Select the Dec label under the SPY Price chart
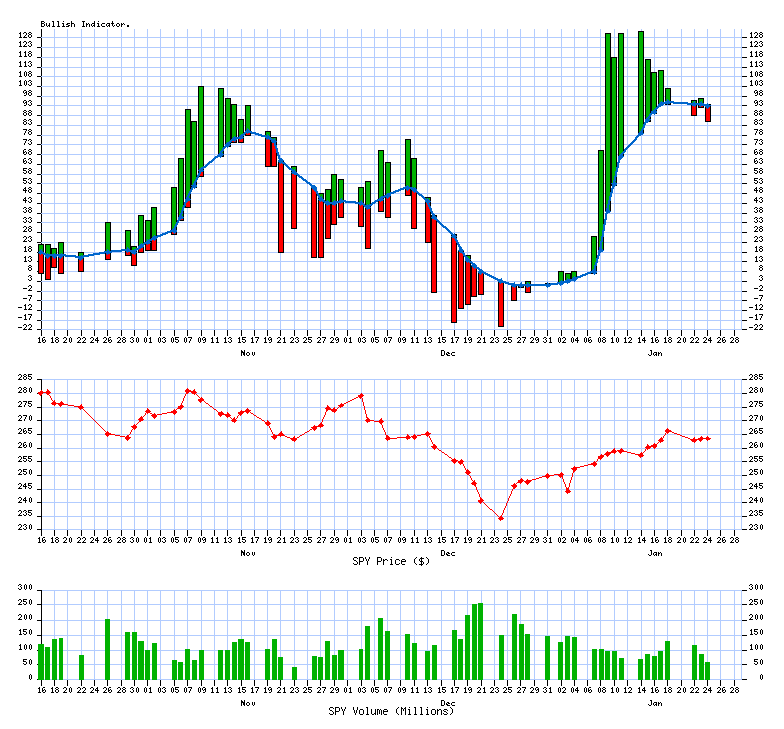This screenshot has height=729, width=784. pos(448,552)
